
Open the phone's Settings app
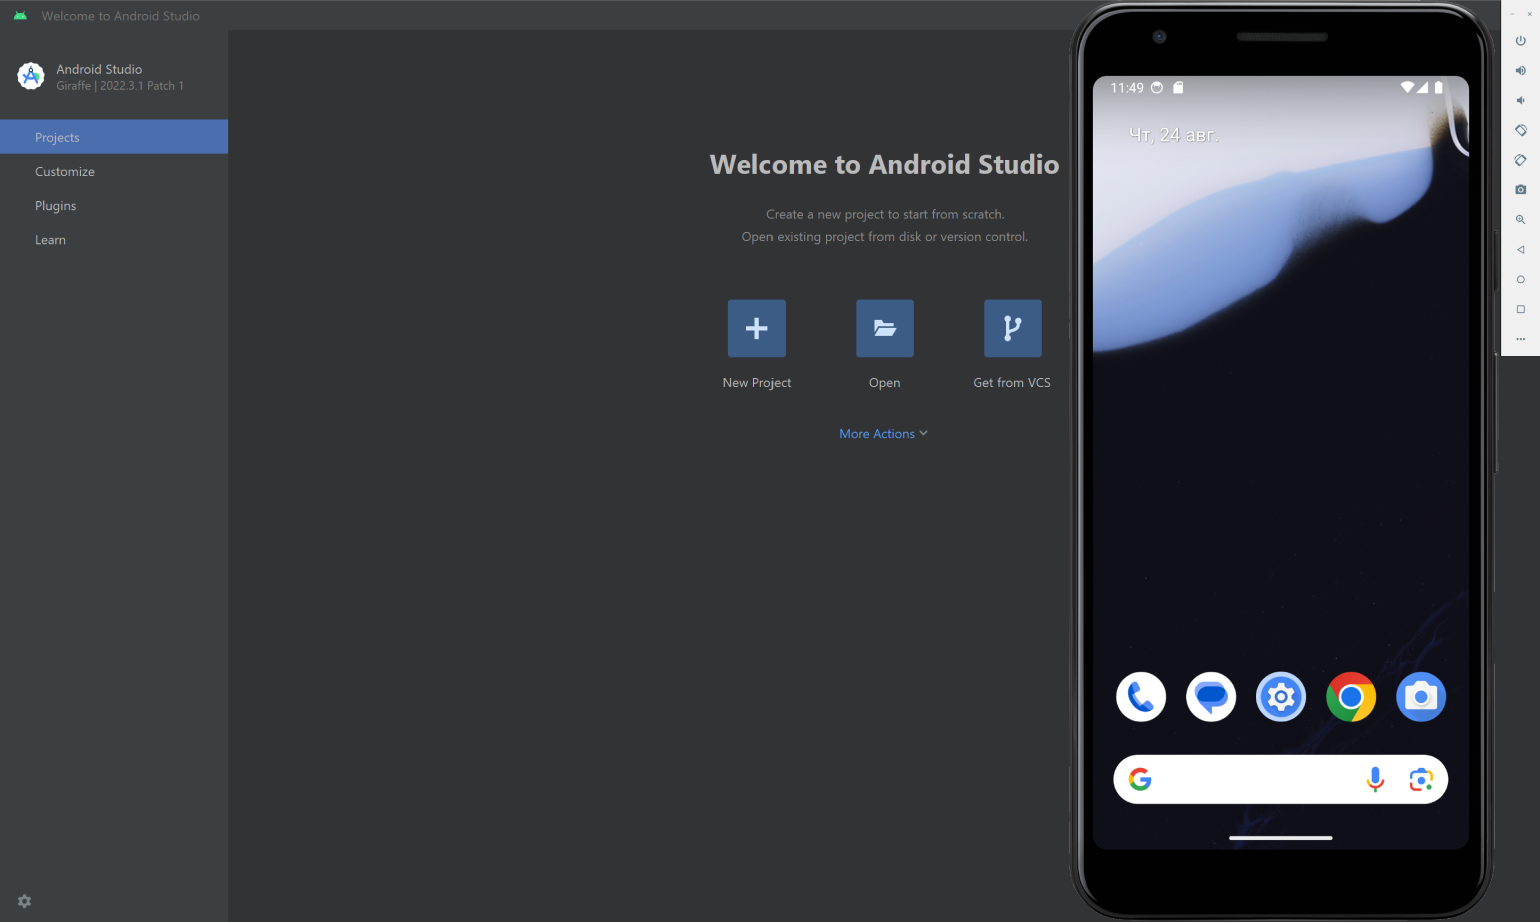point(1280,697)
